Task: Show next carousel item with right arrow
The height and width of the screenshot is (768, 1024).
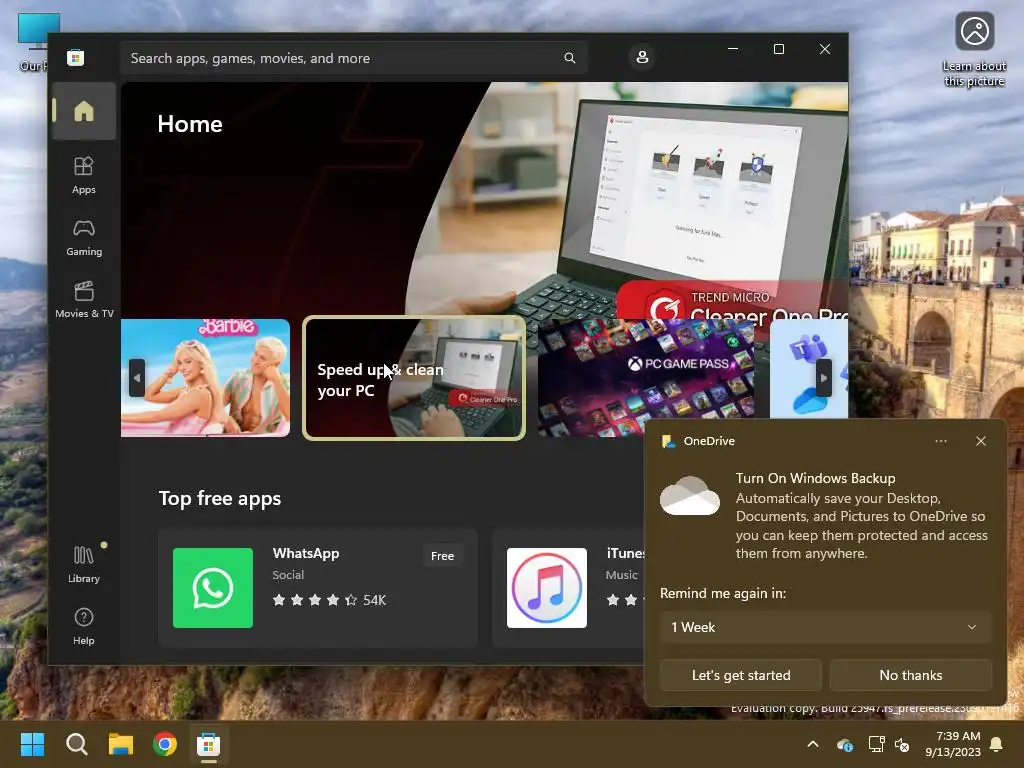Action: 824,377
